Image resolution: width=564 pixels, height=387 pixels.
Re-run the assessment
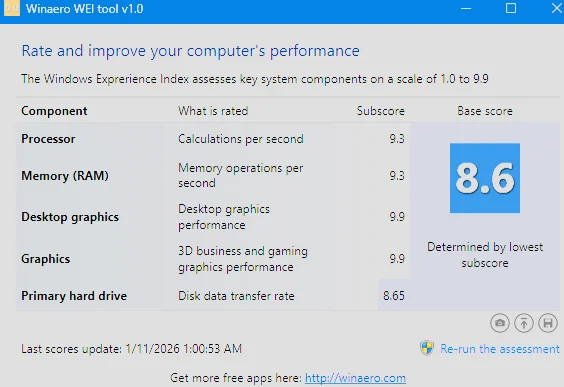coord(500,349)
